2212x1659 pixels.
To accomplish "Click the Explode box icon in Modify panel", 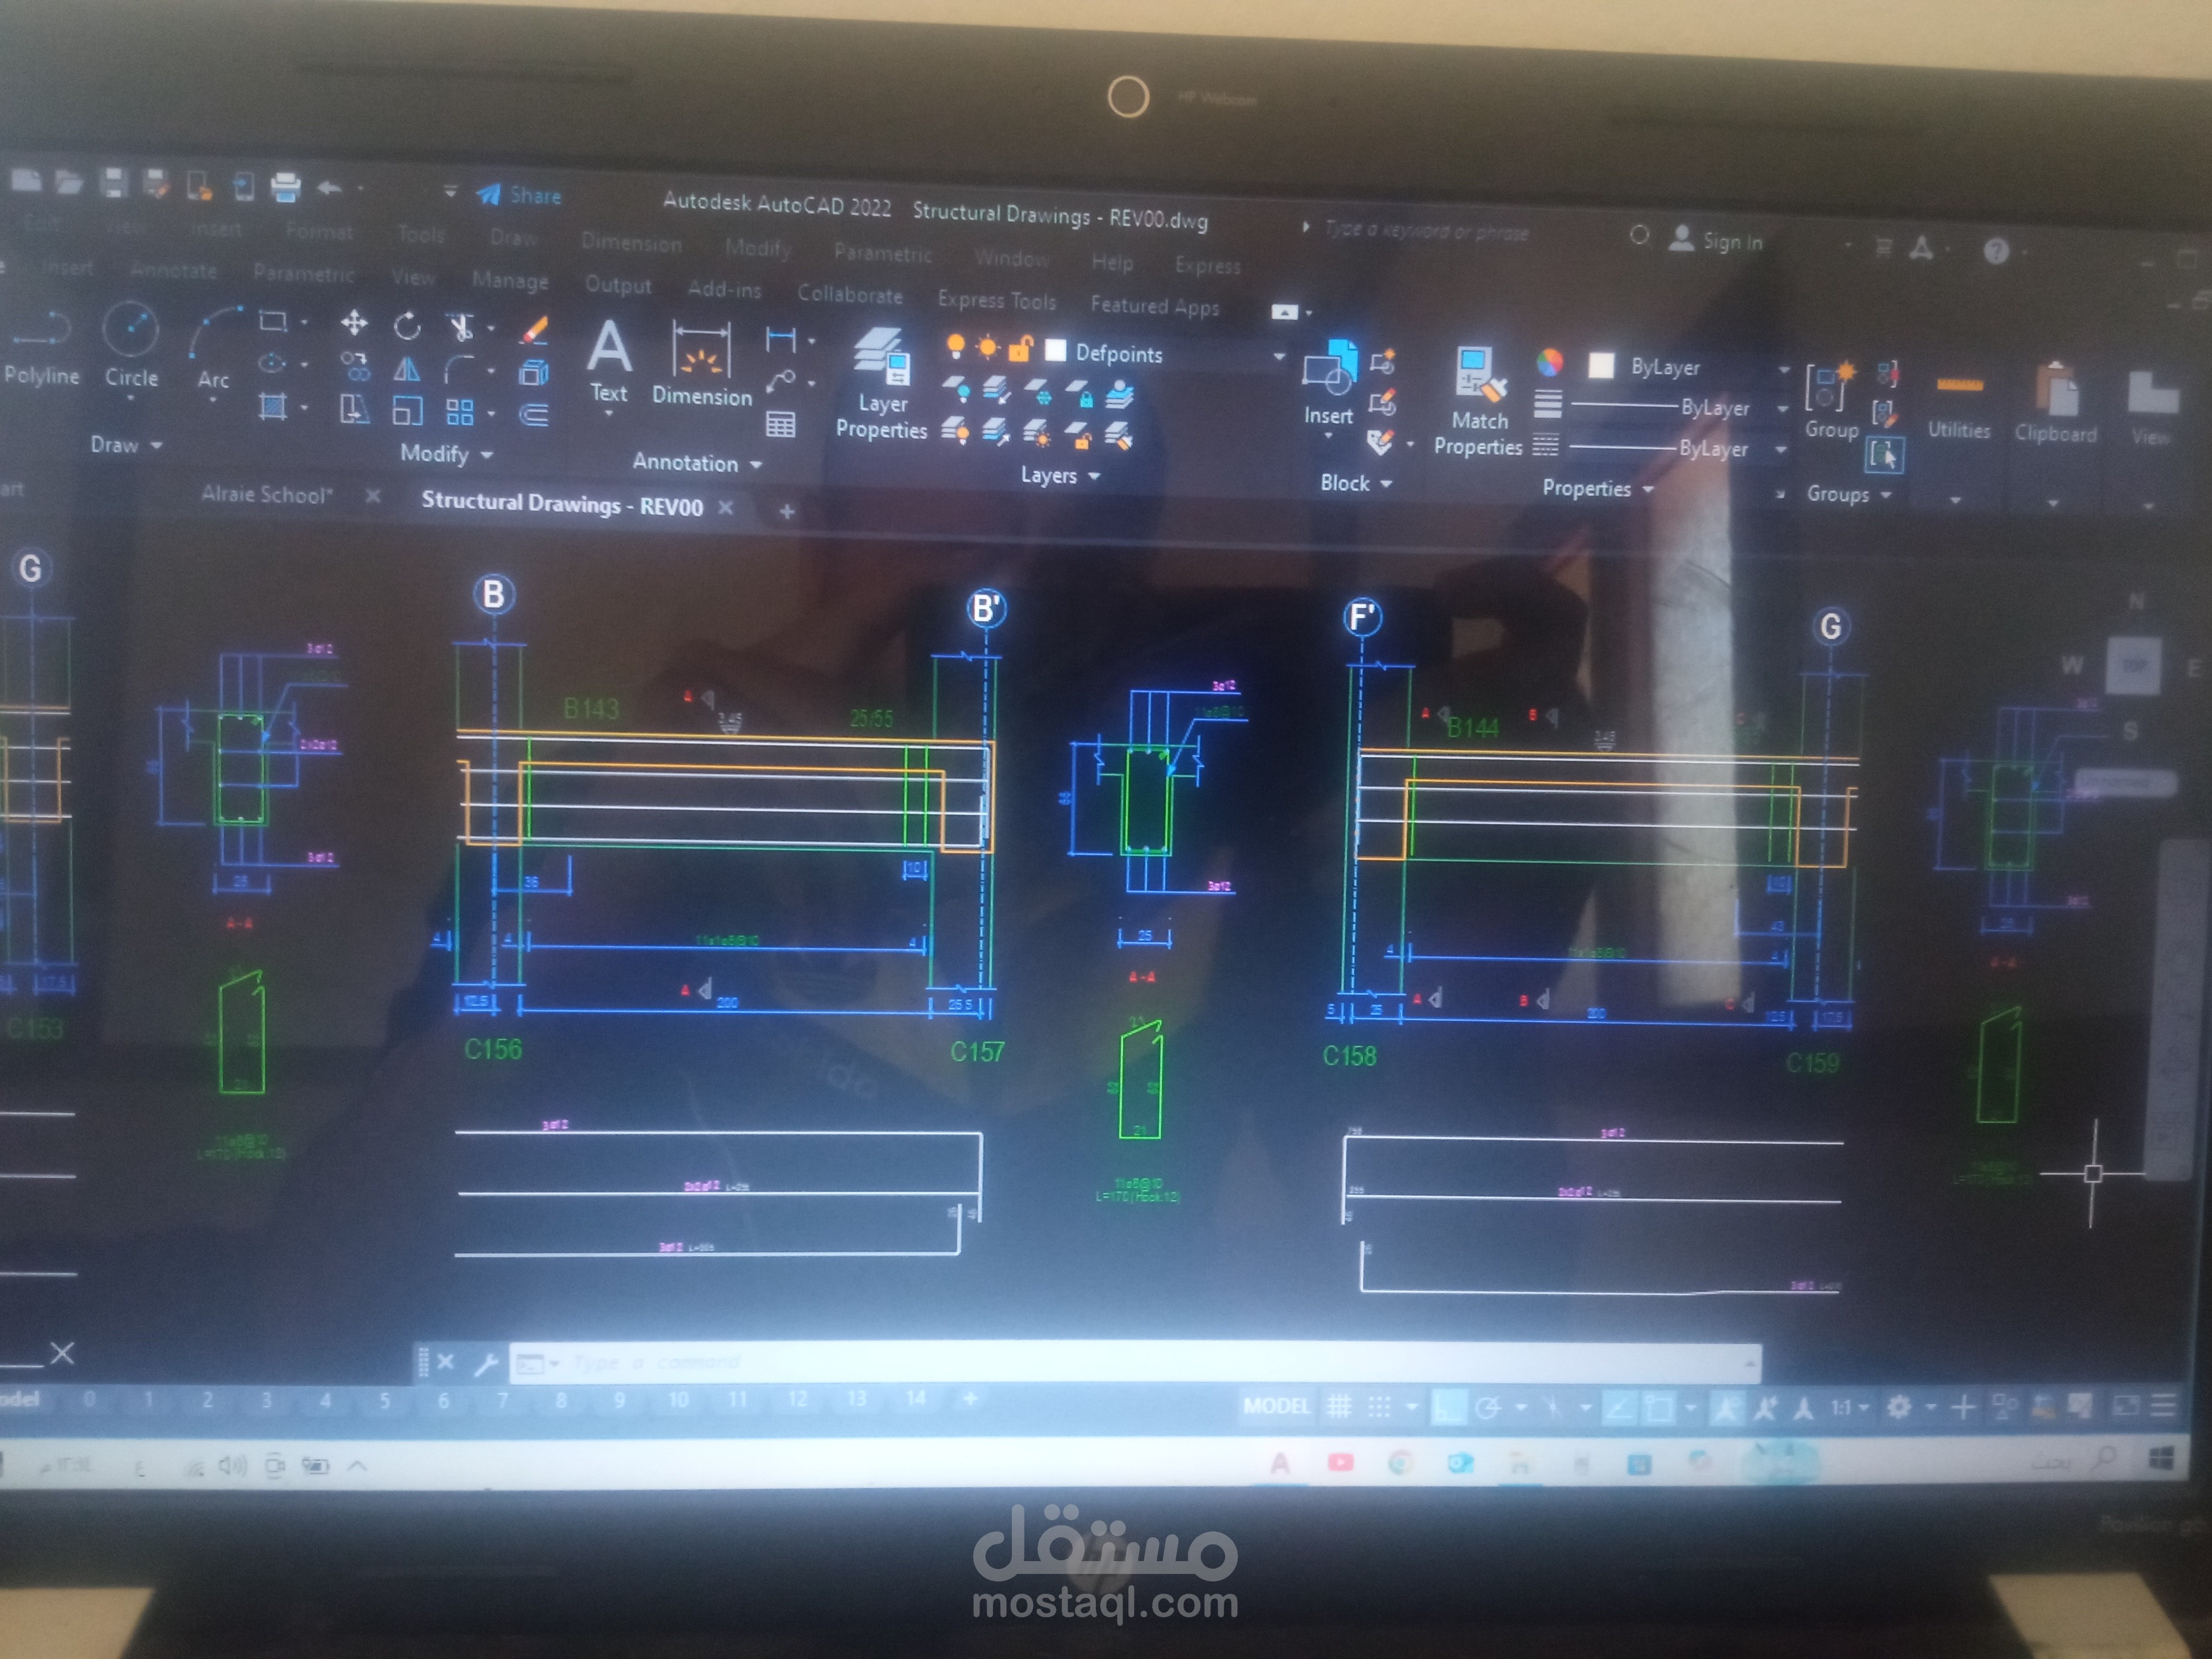I will 534,372.
